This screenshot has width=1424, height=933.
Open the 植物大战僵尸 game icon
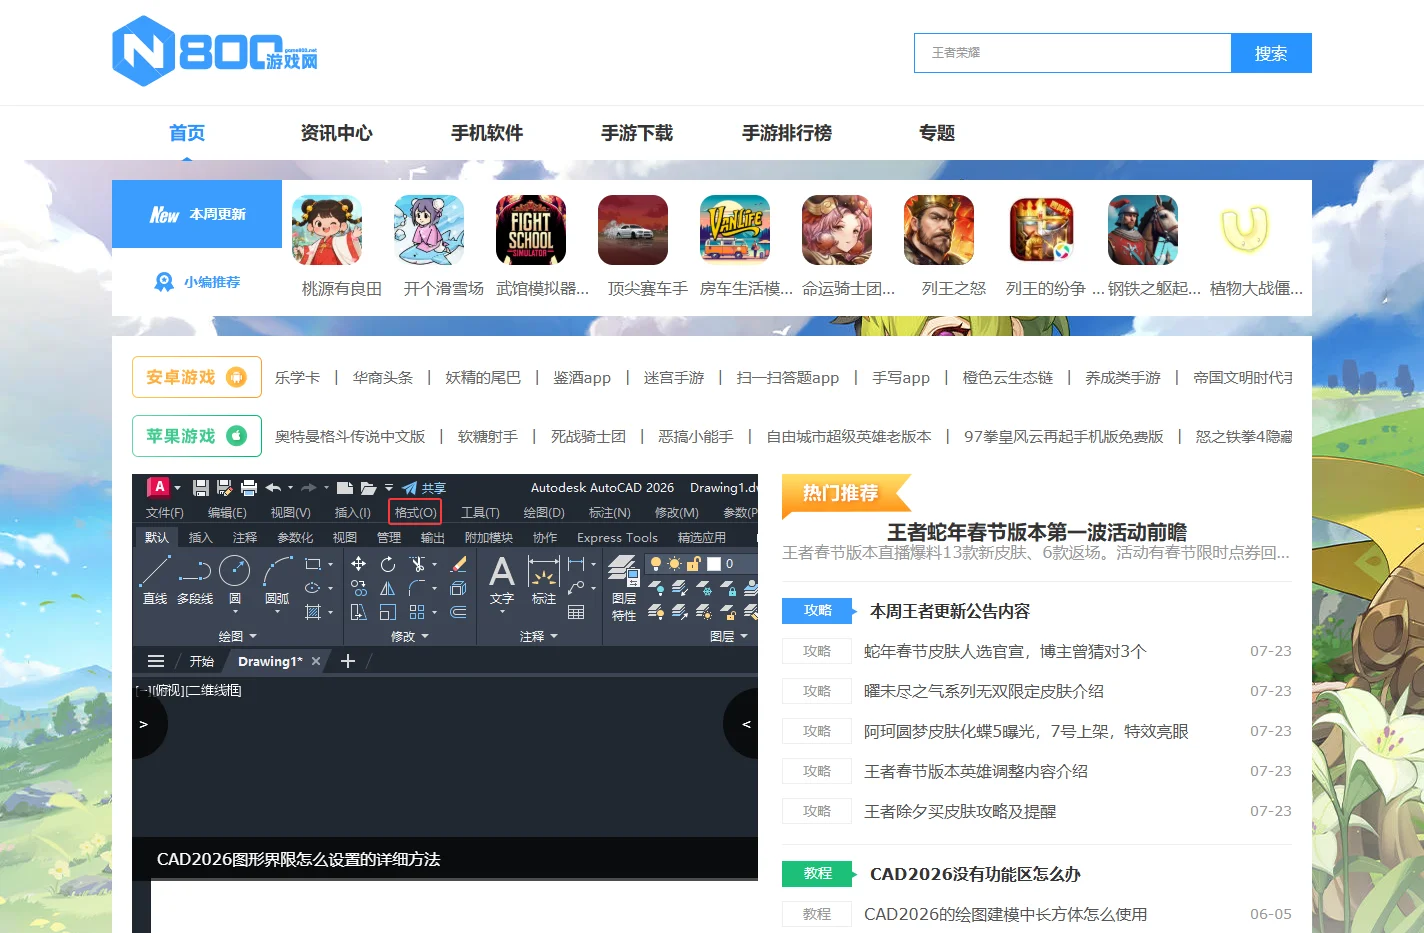[1245, 230]
